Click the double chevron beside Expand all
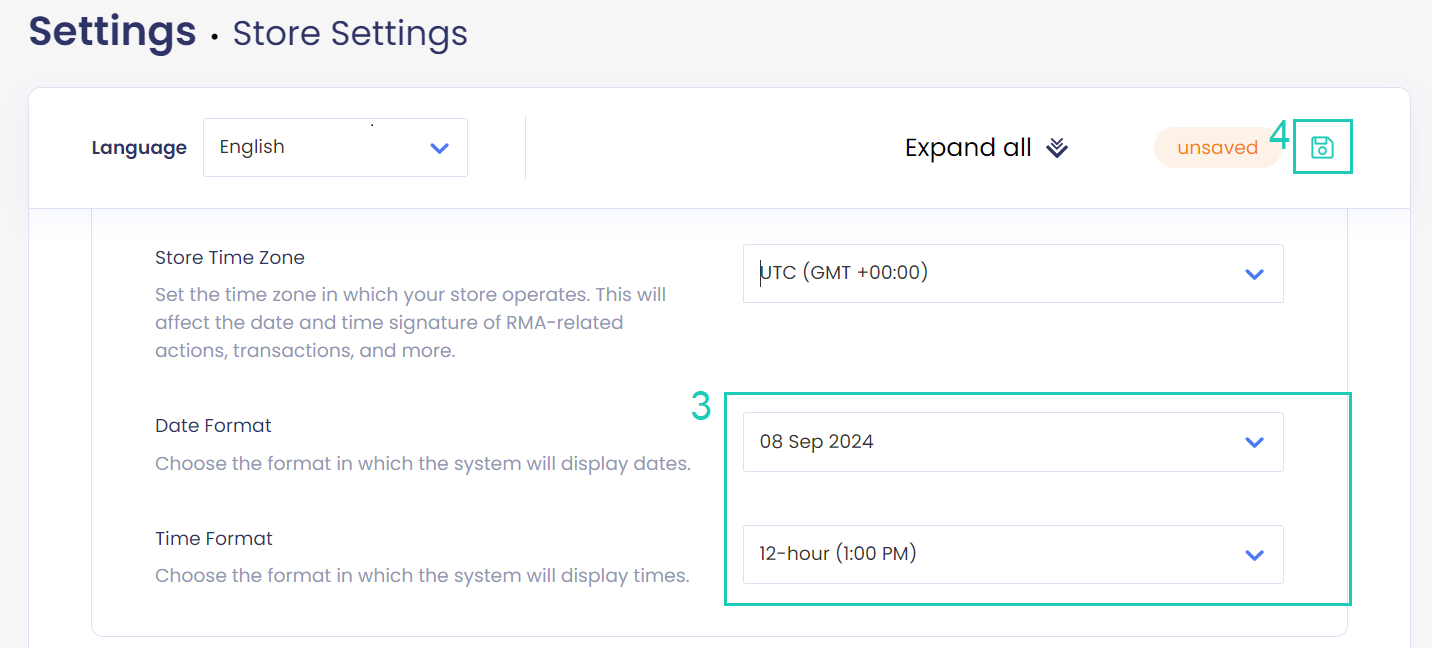This screenshot has height=648, width=1432. [x=1057, y=148]
